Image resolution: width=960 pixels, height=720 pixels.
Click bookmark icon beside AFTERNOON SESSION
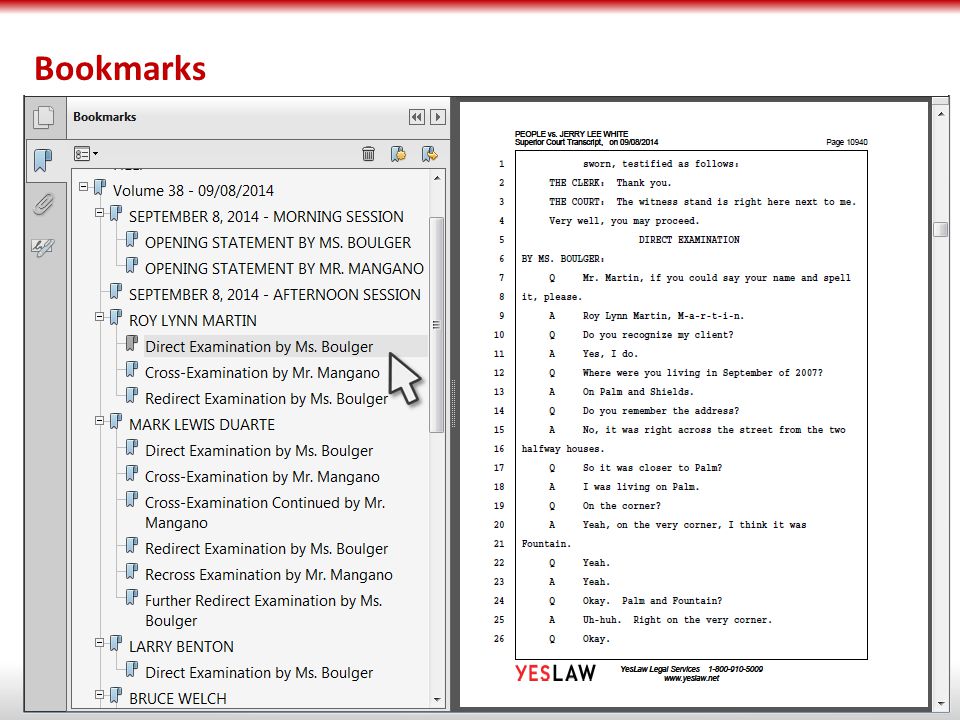(x=115, y=291)
